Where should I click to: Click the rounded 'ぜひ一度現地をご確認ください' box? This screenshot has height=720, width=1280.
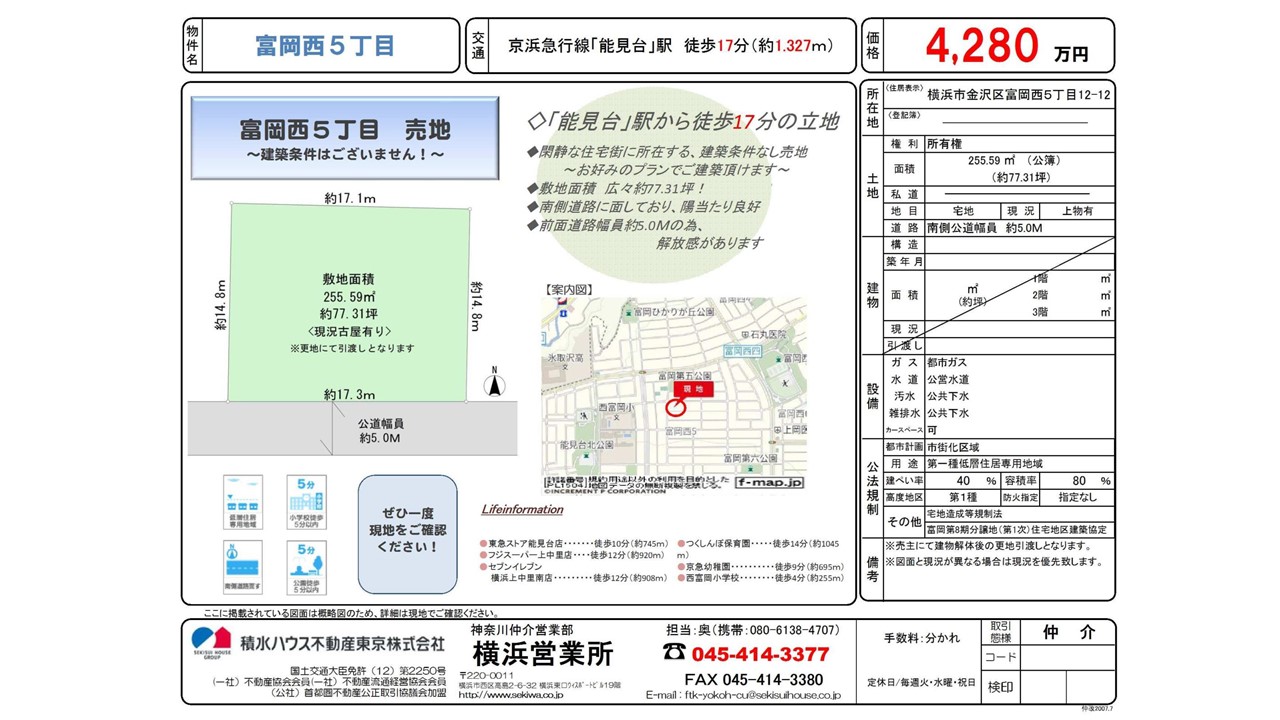click(407, 535)
